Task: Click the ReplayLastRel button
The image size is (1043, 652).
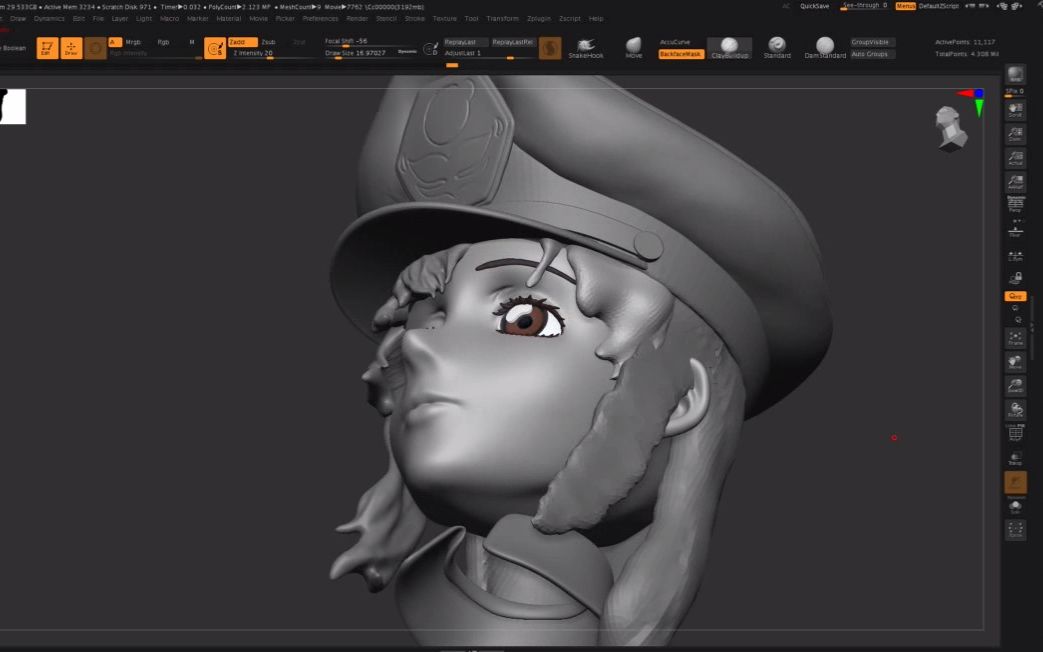Action: [x=513, y=42]
